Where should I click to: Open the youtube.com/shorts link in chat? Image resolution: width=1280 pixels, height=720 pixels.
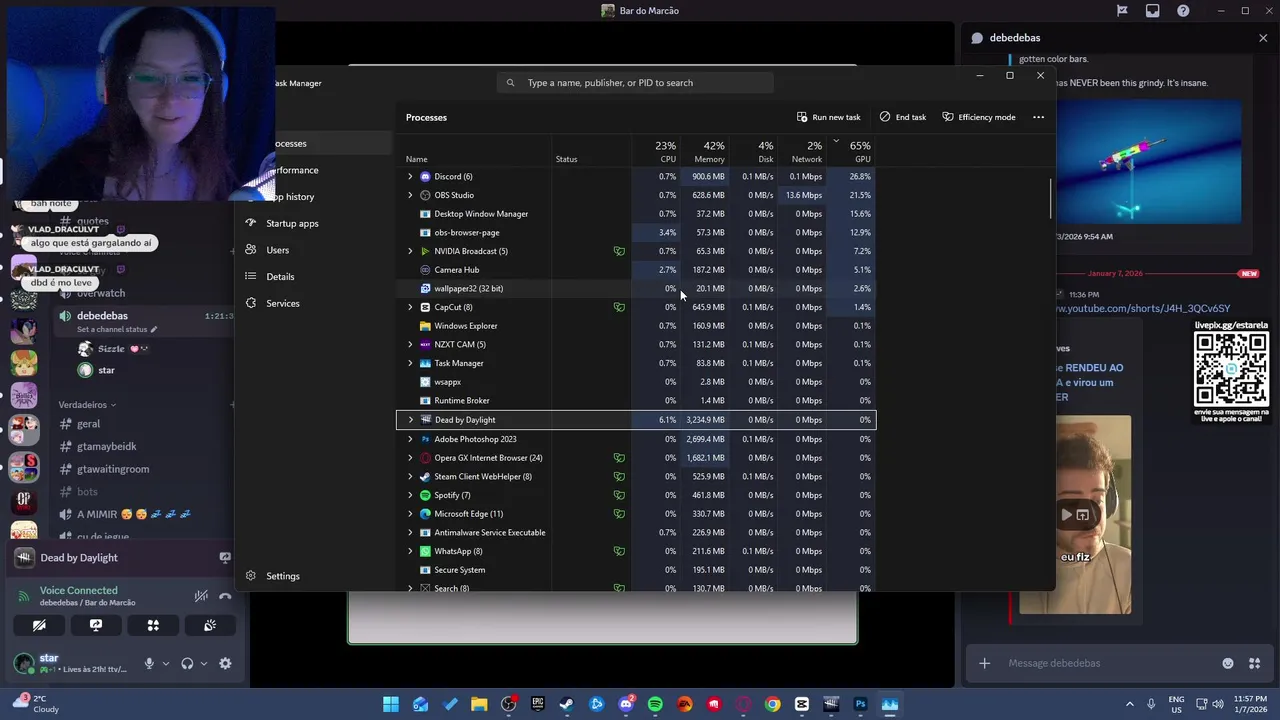click(x=1143, y=308)
